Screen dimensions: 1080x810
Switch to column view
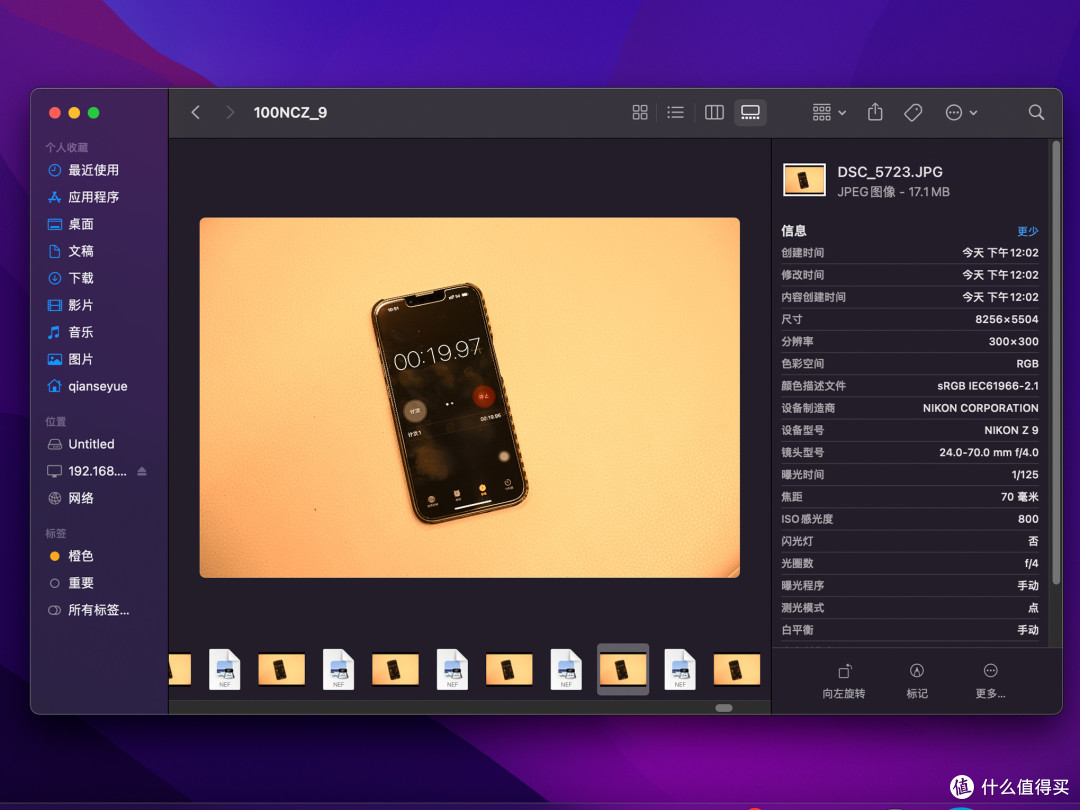pyautogui.click(x=714, y=112)
